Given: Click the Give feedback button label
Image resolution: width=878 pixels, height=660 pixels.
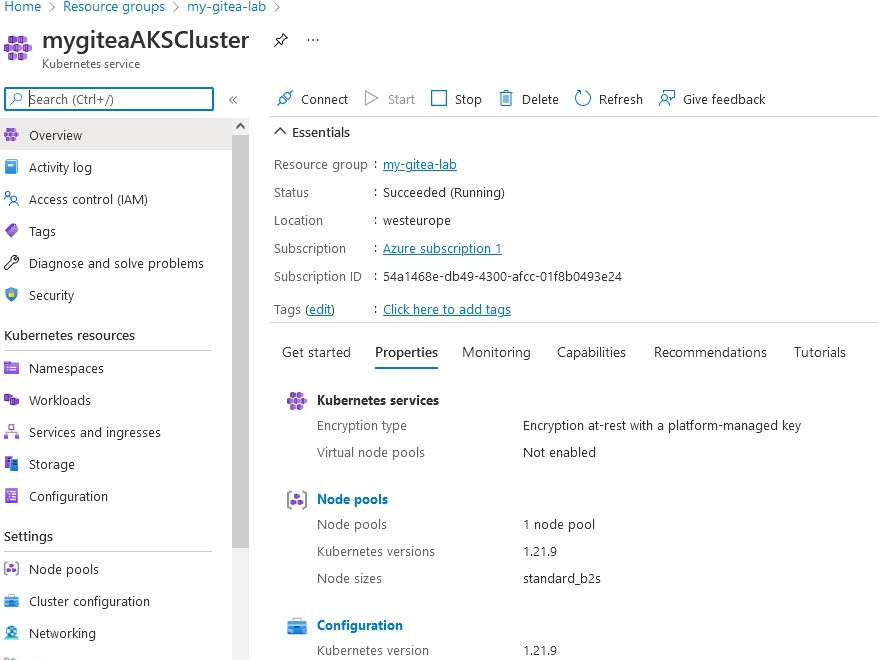Looking at the screenshot, I should [724, 100].
